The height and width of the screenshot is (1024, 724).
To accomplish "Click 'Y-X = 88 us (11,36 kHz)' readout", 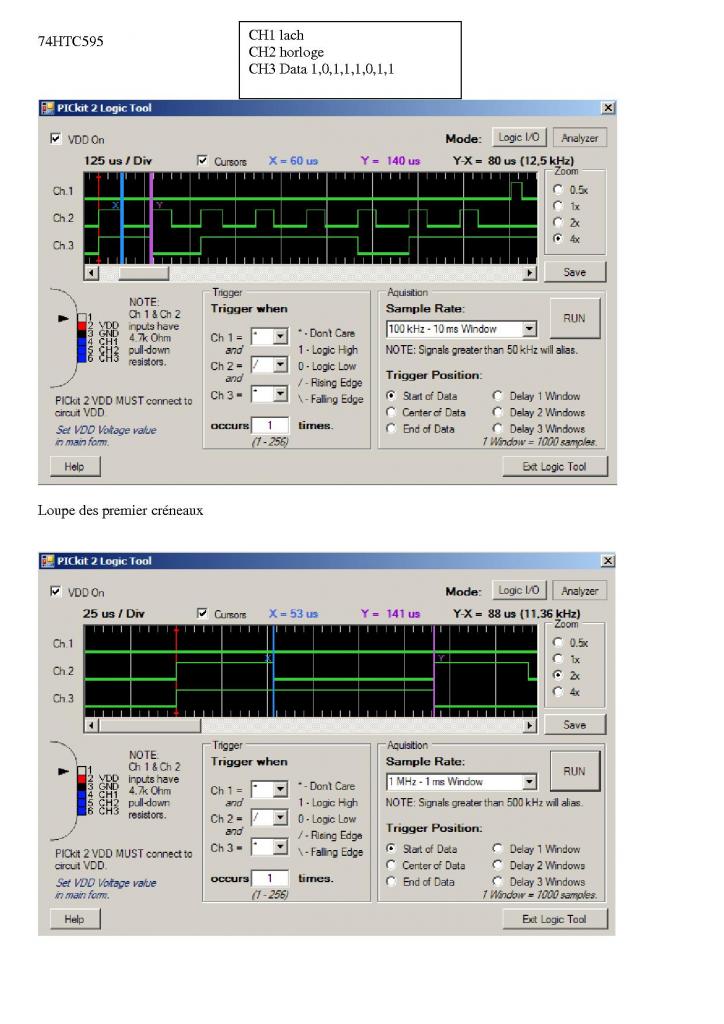I will pos(516,613).
